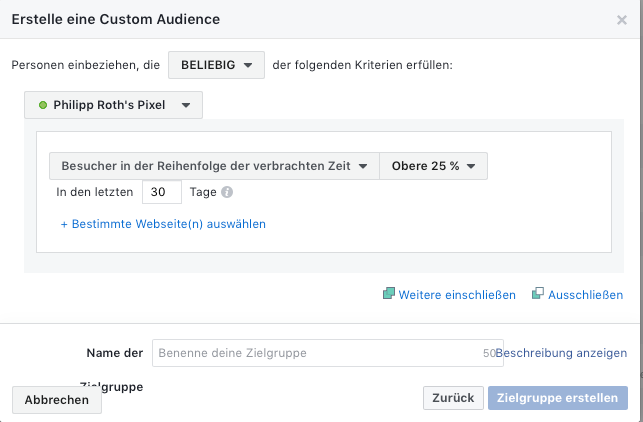Open Beschreibung anzeigen link
643x422 pixels.
pos(561,353)
